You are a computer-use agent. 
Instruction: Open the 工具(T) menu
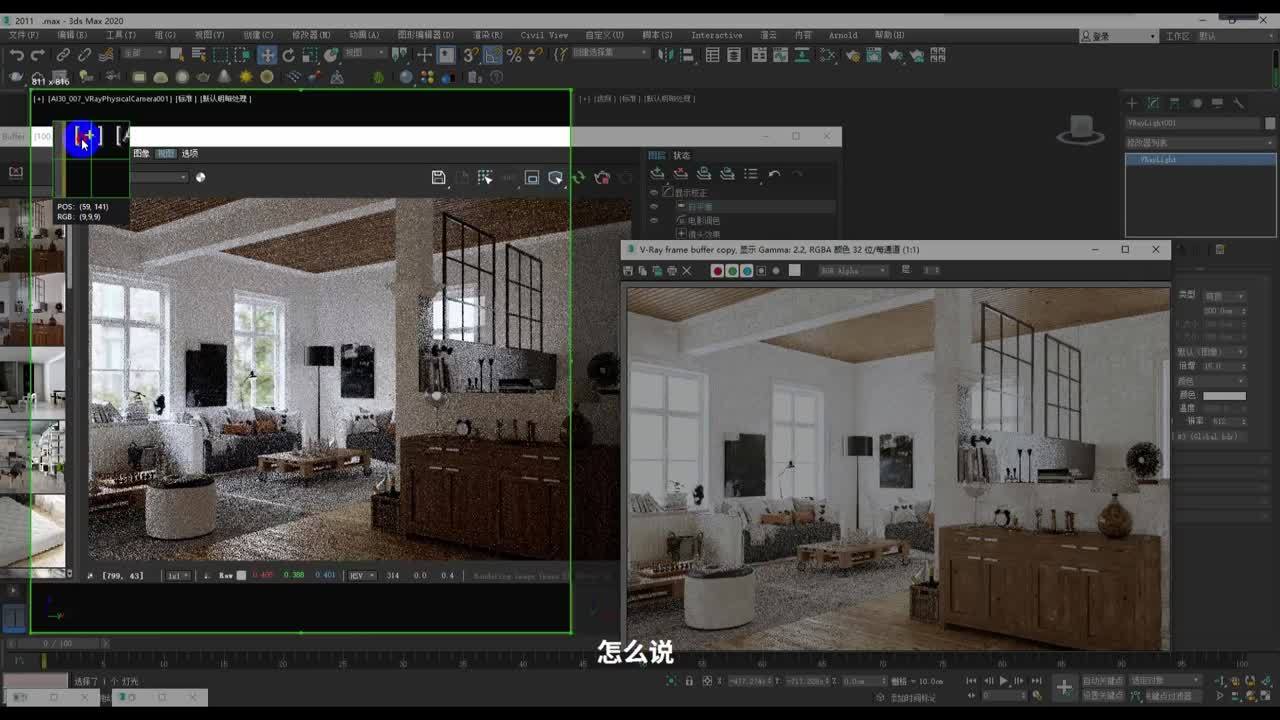point(121,35)
